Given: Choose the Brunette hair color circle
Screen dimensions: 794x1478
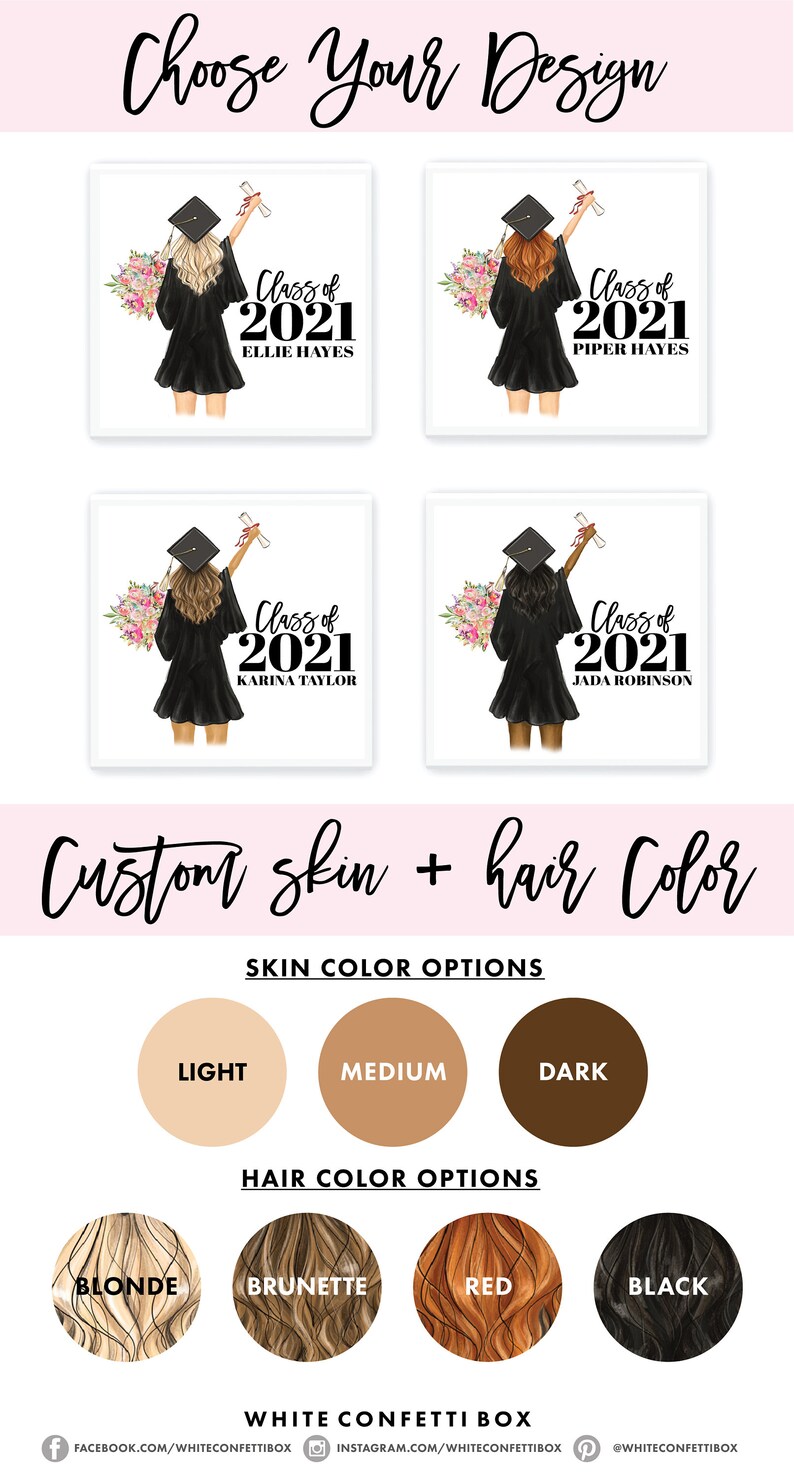Looking at the screenshot, I should coord(307,1286).
